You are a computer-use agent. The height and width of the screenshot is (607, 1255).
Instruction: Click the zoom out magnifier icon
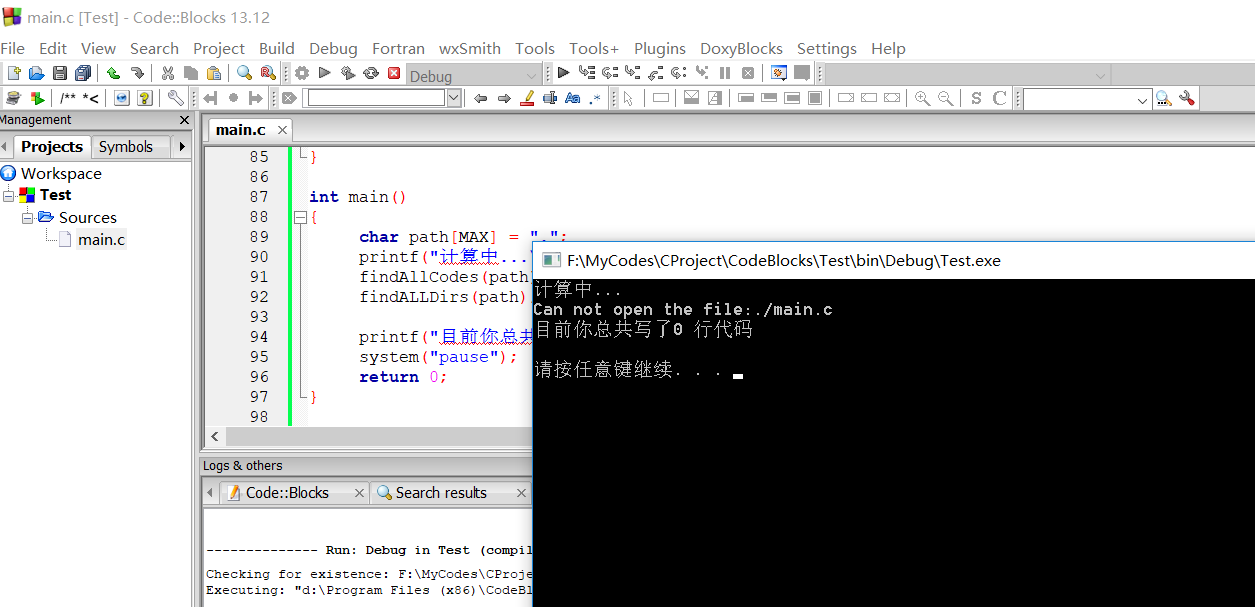[x=945, y=98]
